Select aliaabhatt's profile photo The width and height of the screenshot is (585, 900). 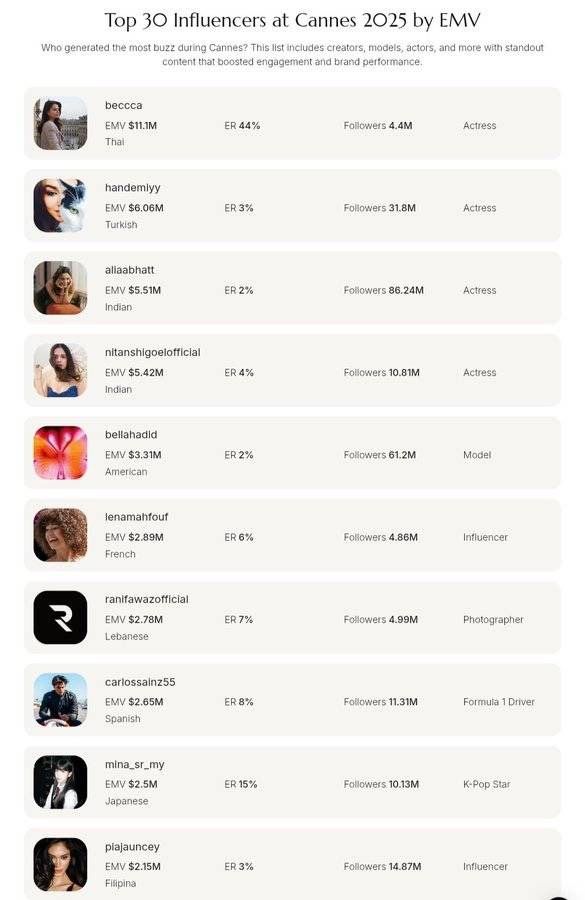click(x=60, y=288)
